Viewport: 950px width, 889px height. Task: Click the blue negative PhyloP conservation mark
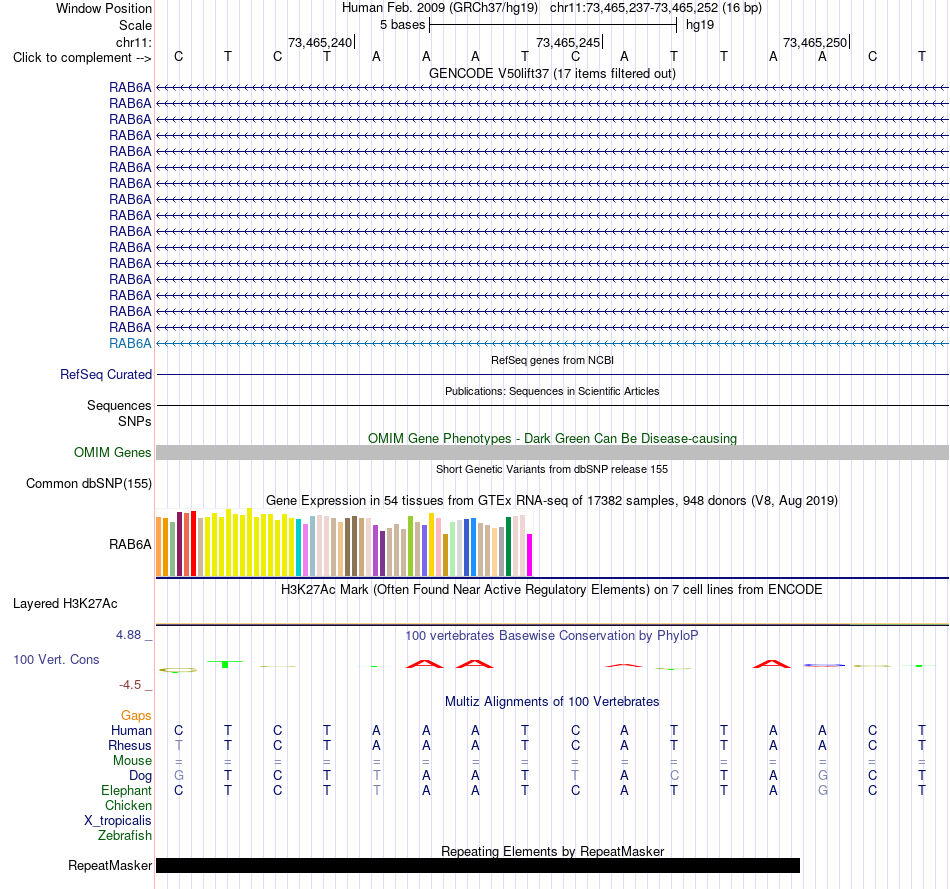[824, 665]
